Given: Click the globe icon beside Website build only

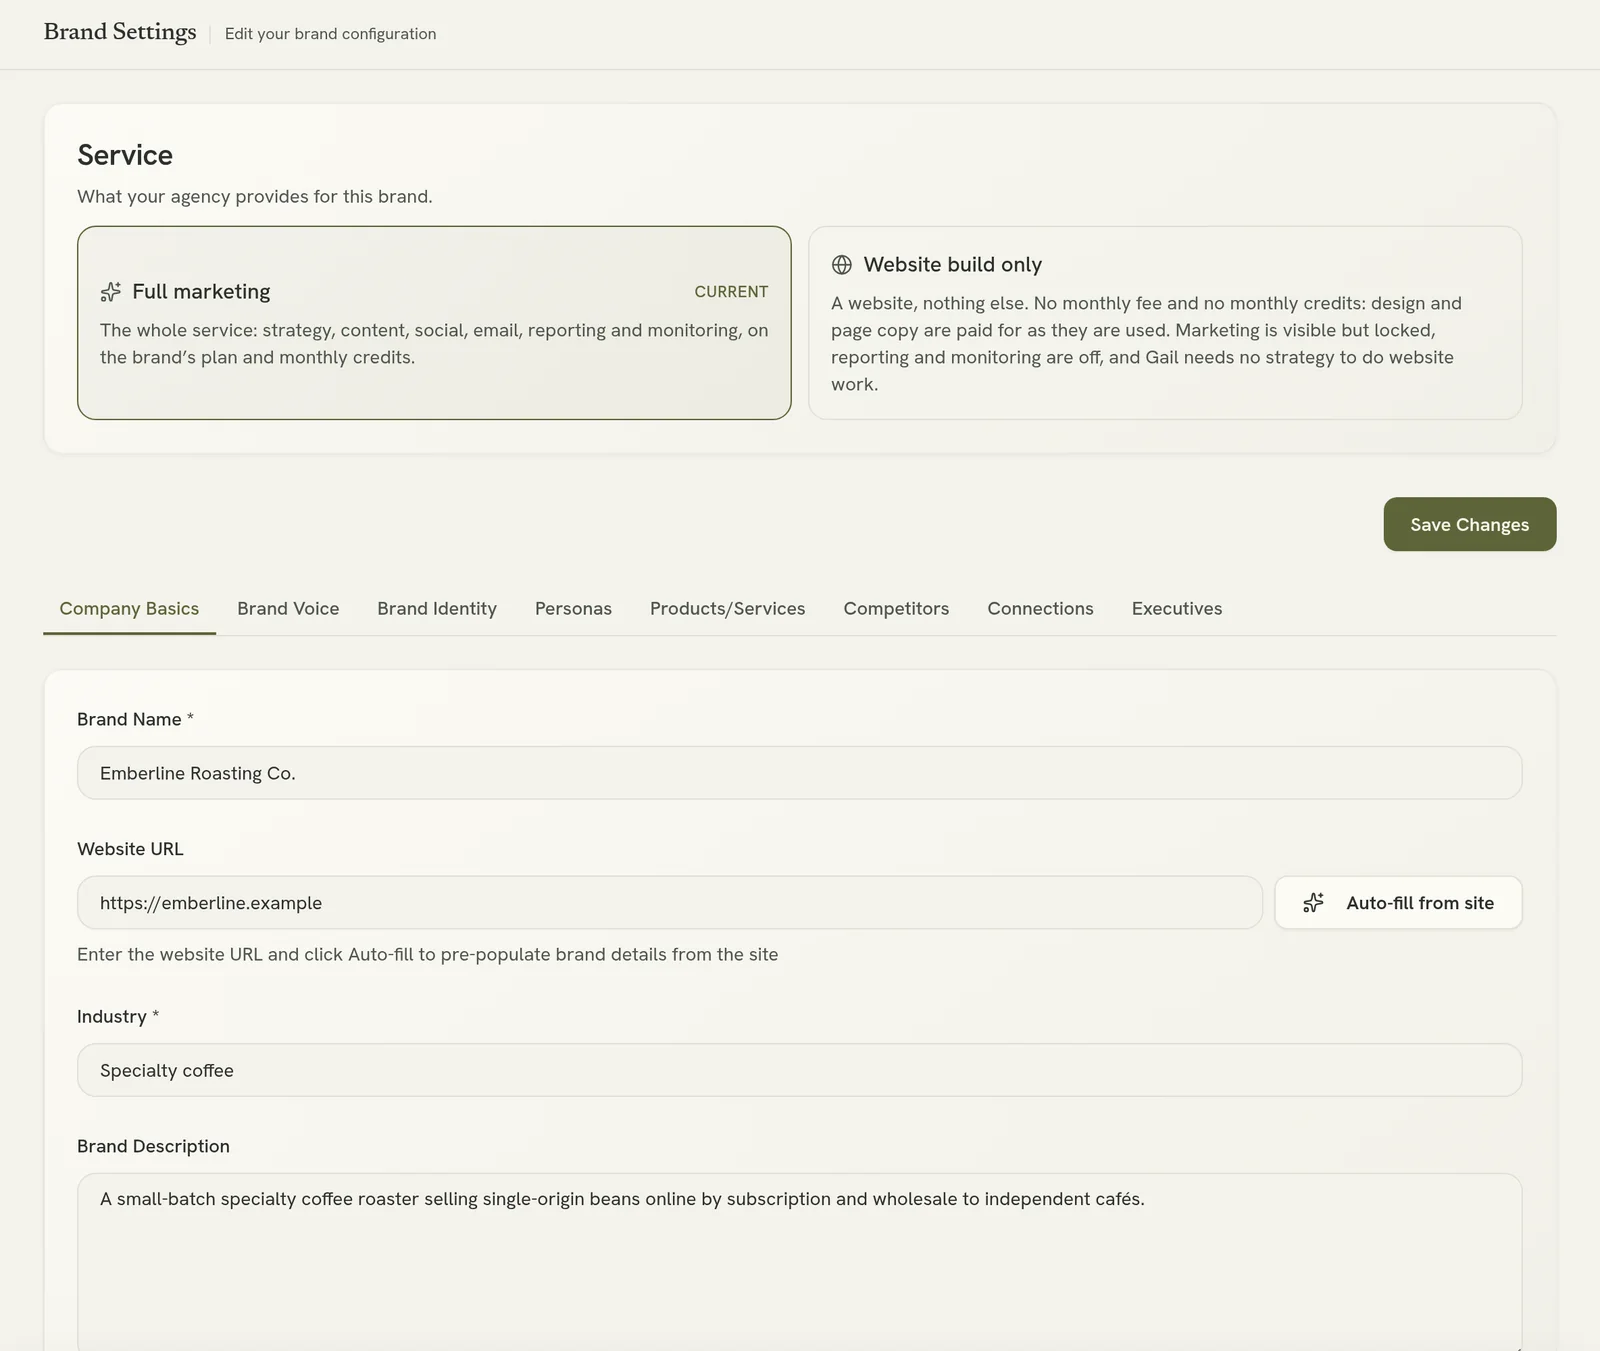Looking at the screenshot, I should [842, 265].
